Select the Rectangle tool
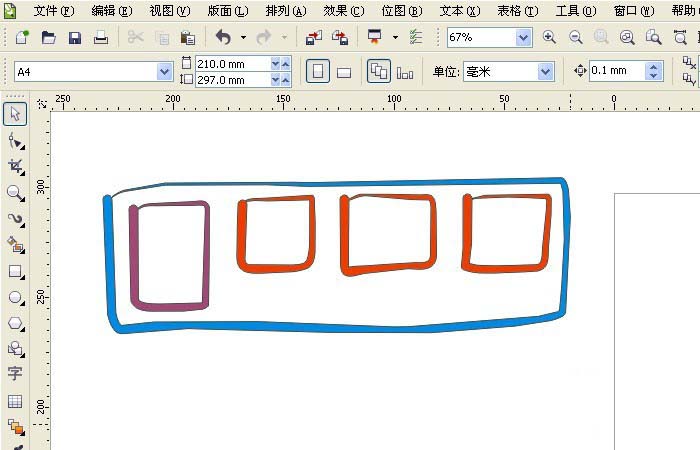The height and width of the screenshot is (450, 700). coord(16,271)
